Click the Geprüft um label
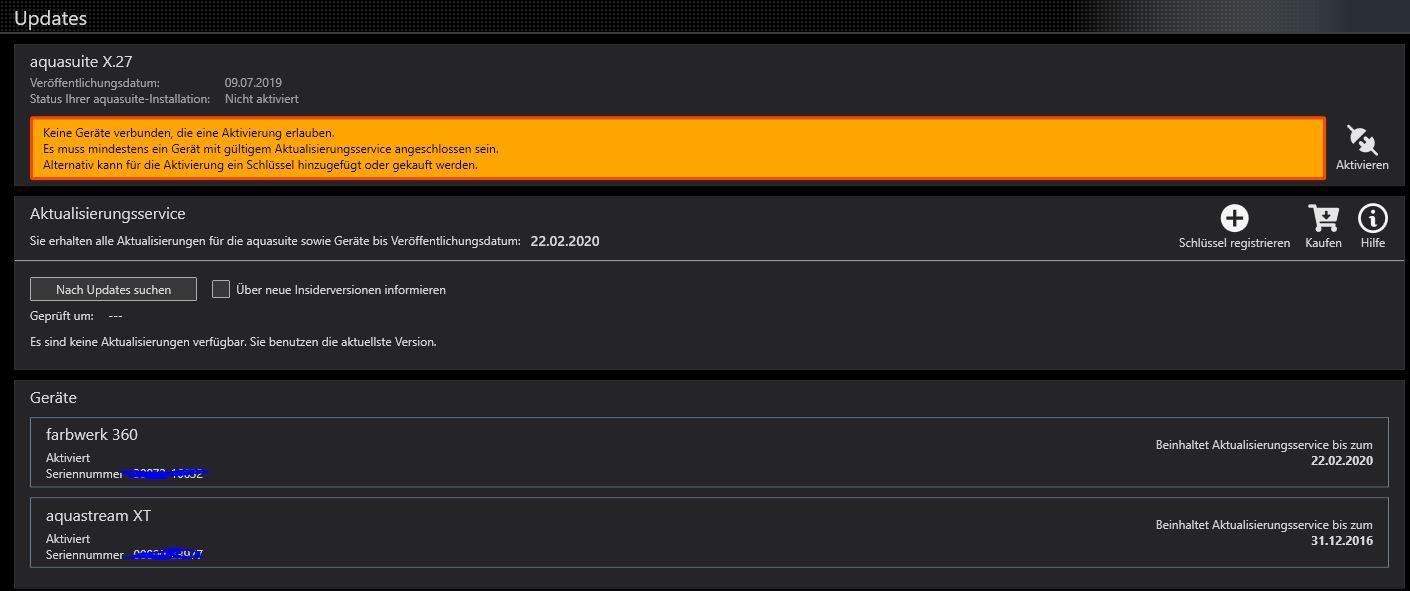Image resolution: width=1410 pixels, height=591 pixels. coord(62,316)
